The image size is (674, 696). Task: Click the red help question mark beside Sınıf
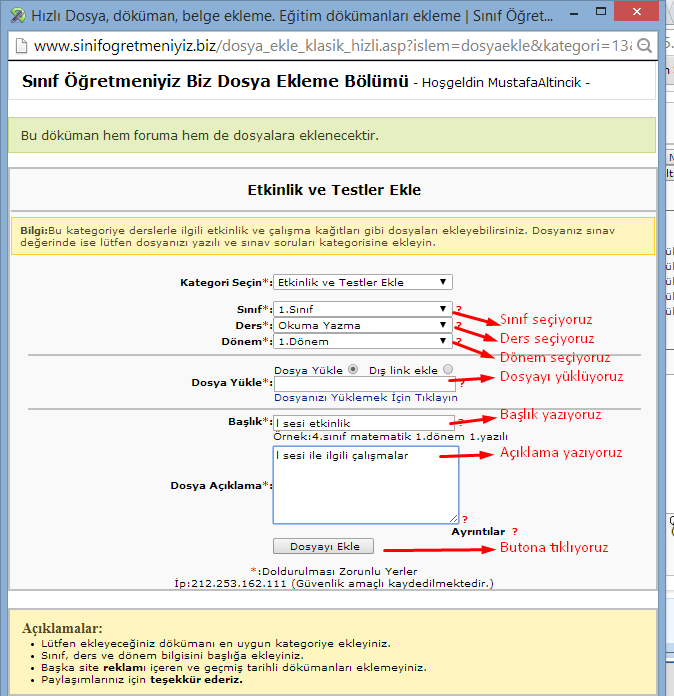coord(459,310)
